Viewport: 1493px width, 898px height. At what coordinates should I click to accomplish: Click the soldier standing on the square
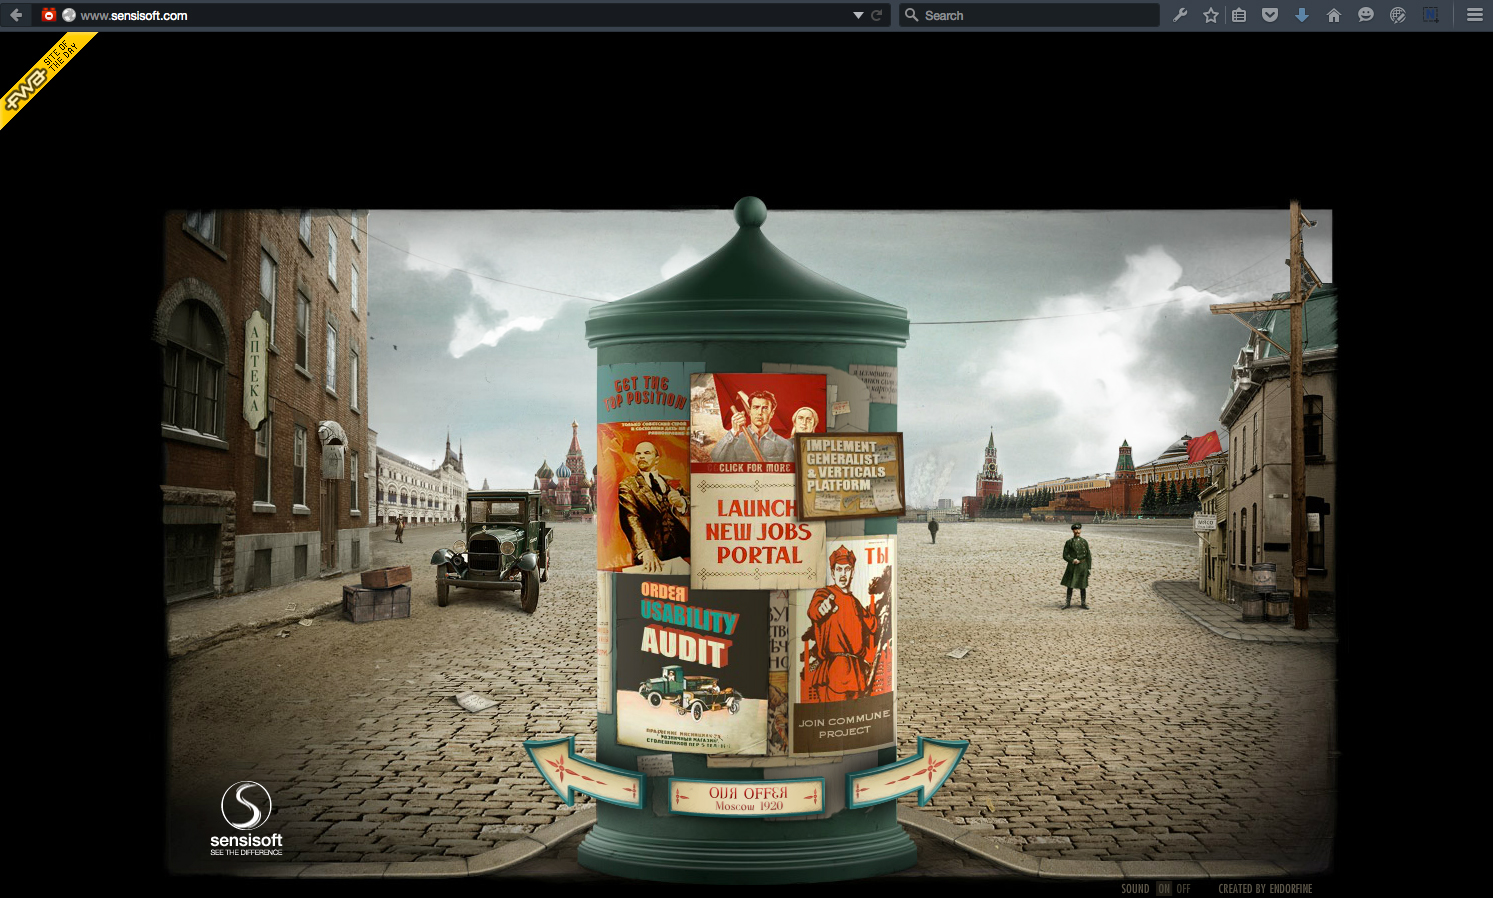pos(1076,565)
